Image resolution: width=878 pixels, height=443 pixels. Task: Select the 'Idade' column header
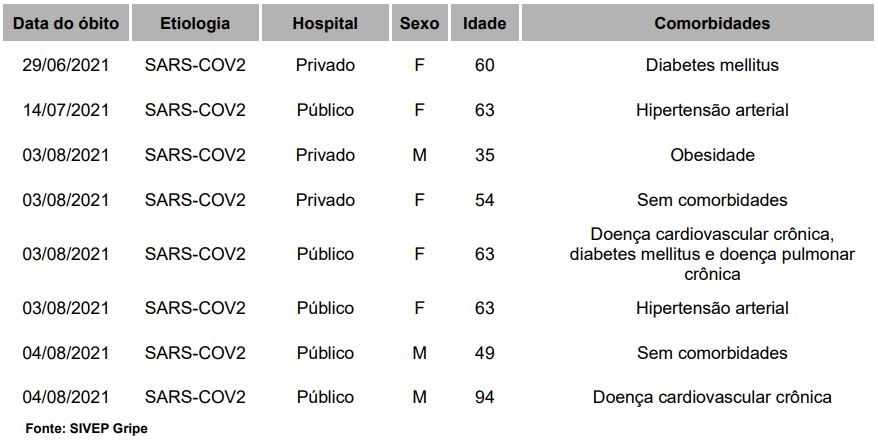(484, 23)
